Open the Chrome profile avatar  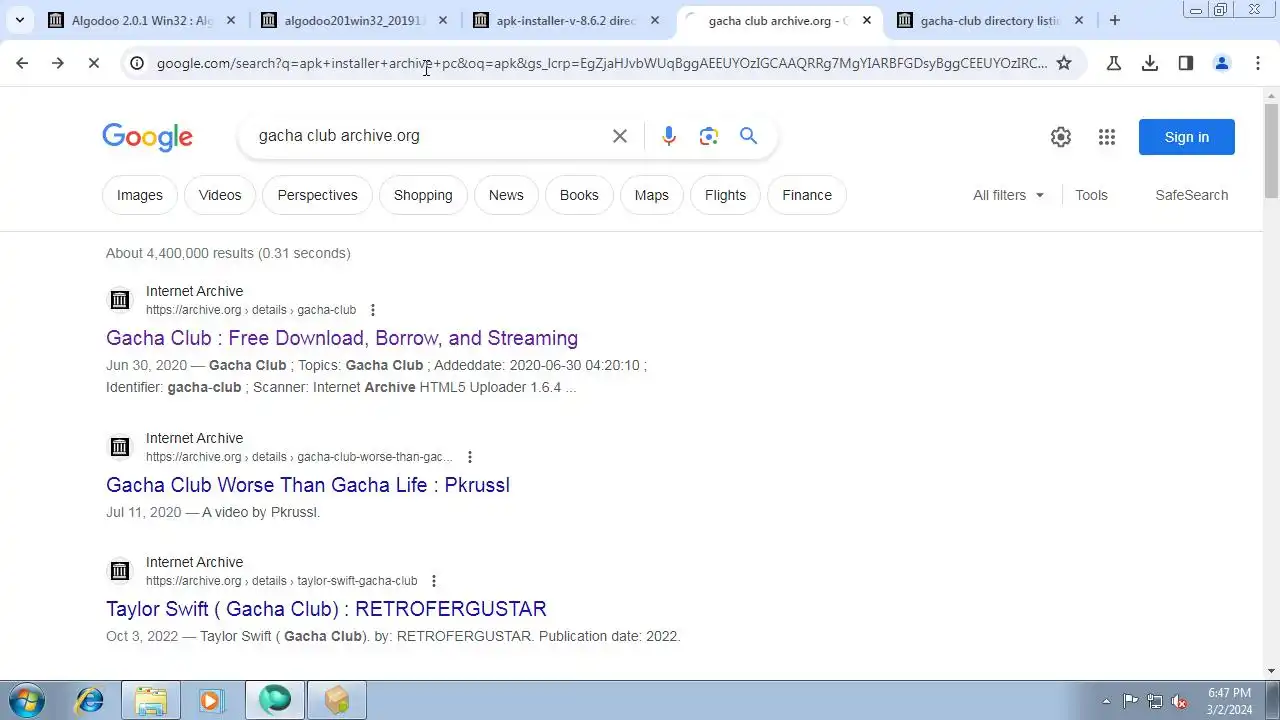tap(1222, 63)
